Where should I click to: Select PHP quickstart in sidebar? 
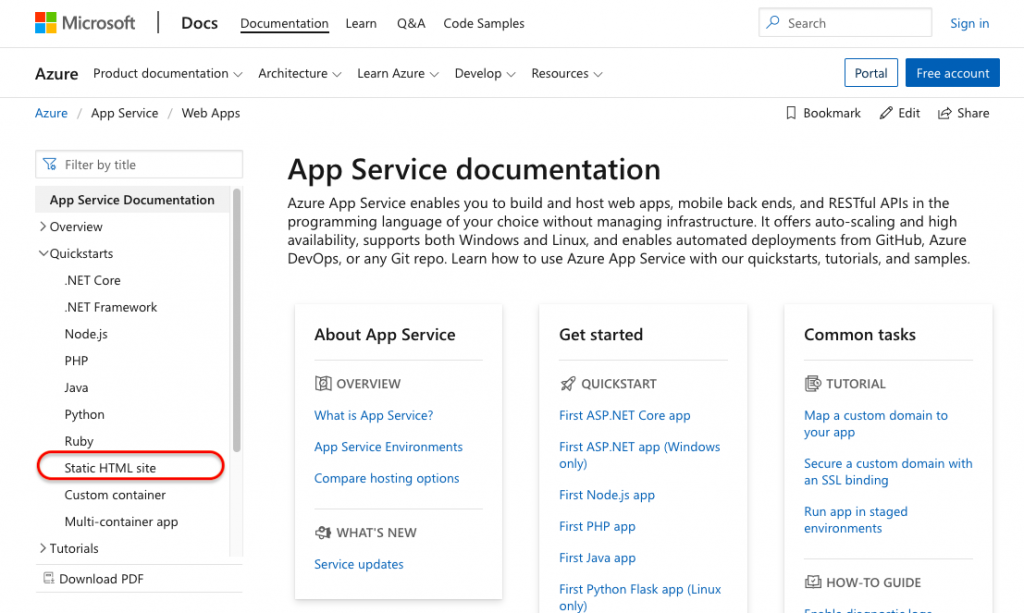pos(76,360)
